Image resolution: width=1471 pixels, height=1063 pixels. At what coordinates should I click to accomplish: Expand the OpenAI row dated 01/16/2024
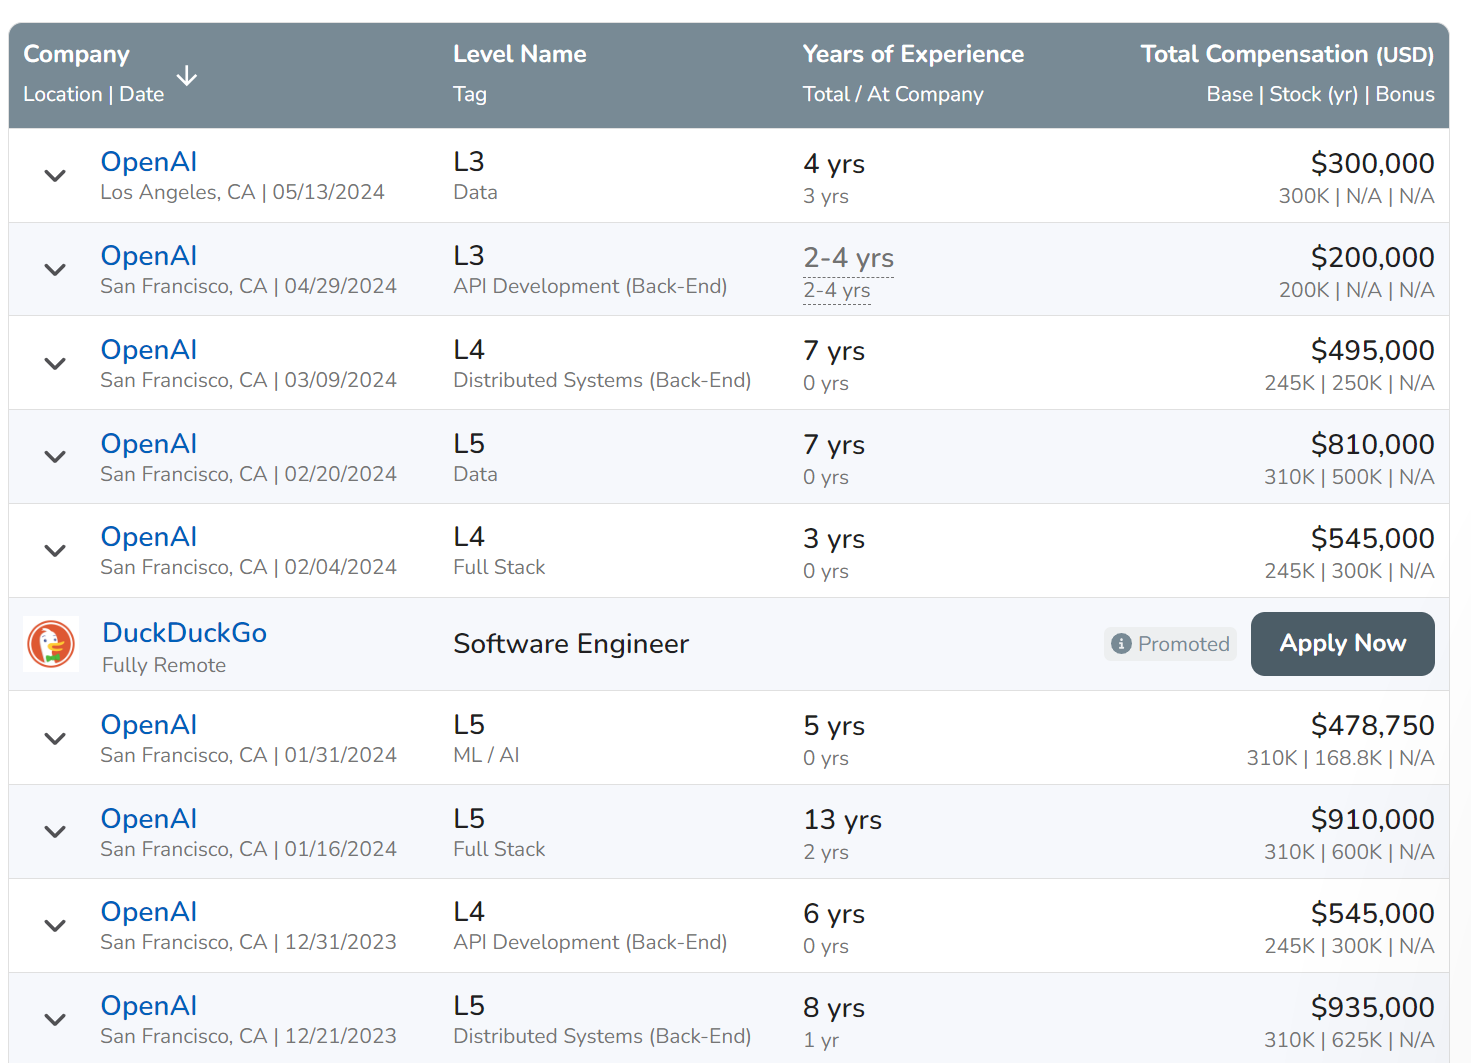pos(55,831)
